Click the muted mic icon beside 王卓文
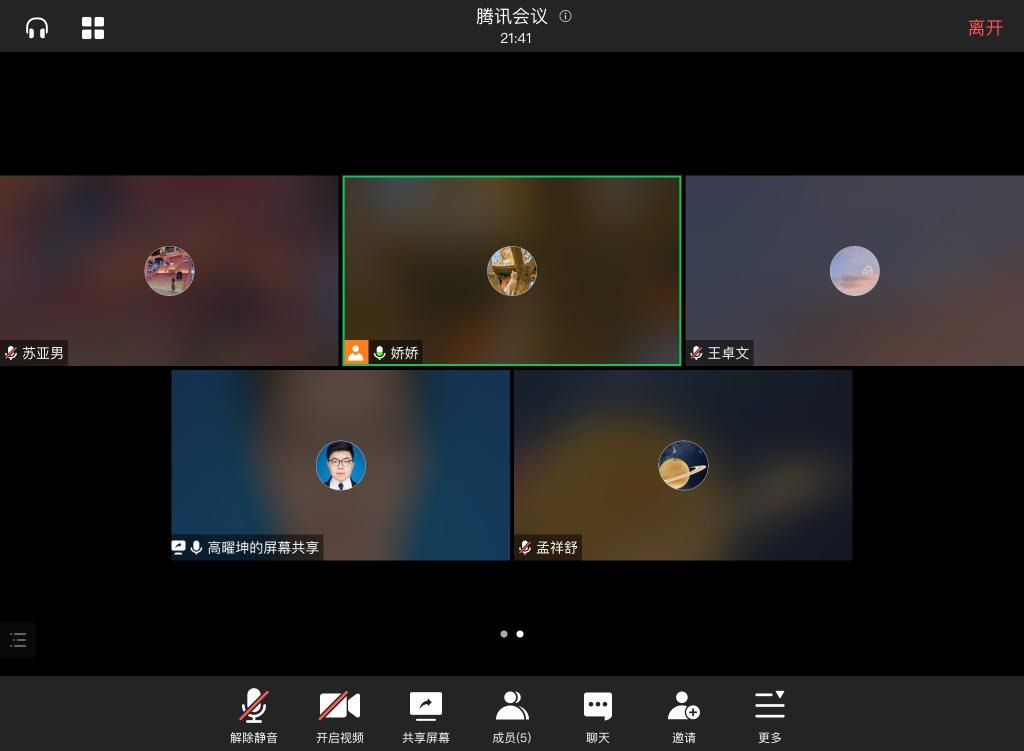 [x=697, y=353]
